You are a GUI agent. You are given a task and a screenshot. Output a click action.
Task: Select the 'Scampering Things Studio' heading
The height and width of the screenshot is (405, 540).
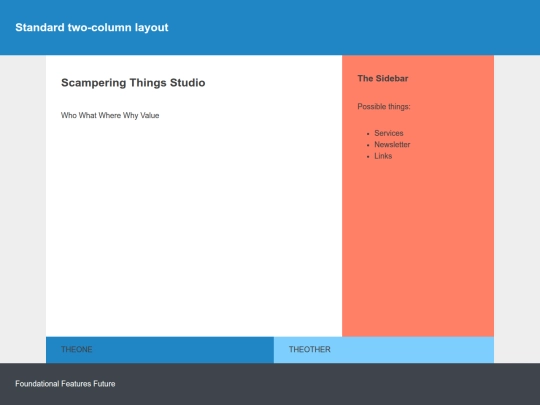point(133,83)
